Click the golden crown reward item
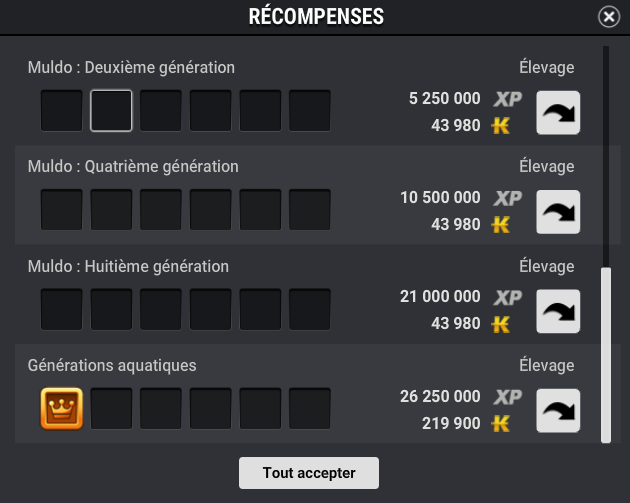This screenshot has width=630, height=503. coord(61,409)
